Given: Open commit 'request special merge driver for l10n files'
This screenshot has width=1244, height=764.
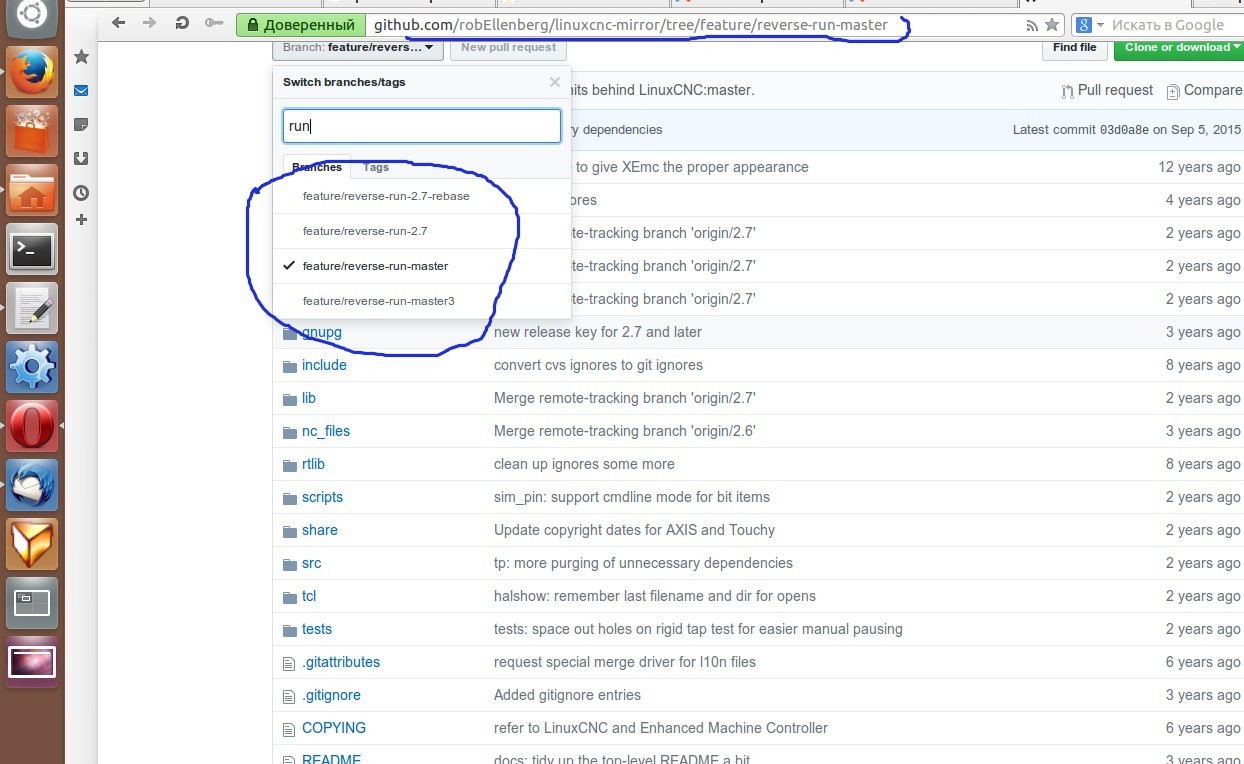Looking at the screenshot, I should [625, 662].
